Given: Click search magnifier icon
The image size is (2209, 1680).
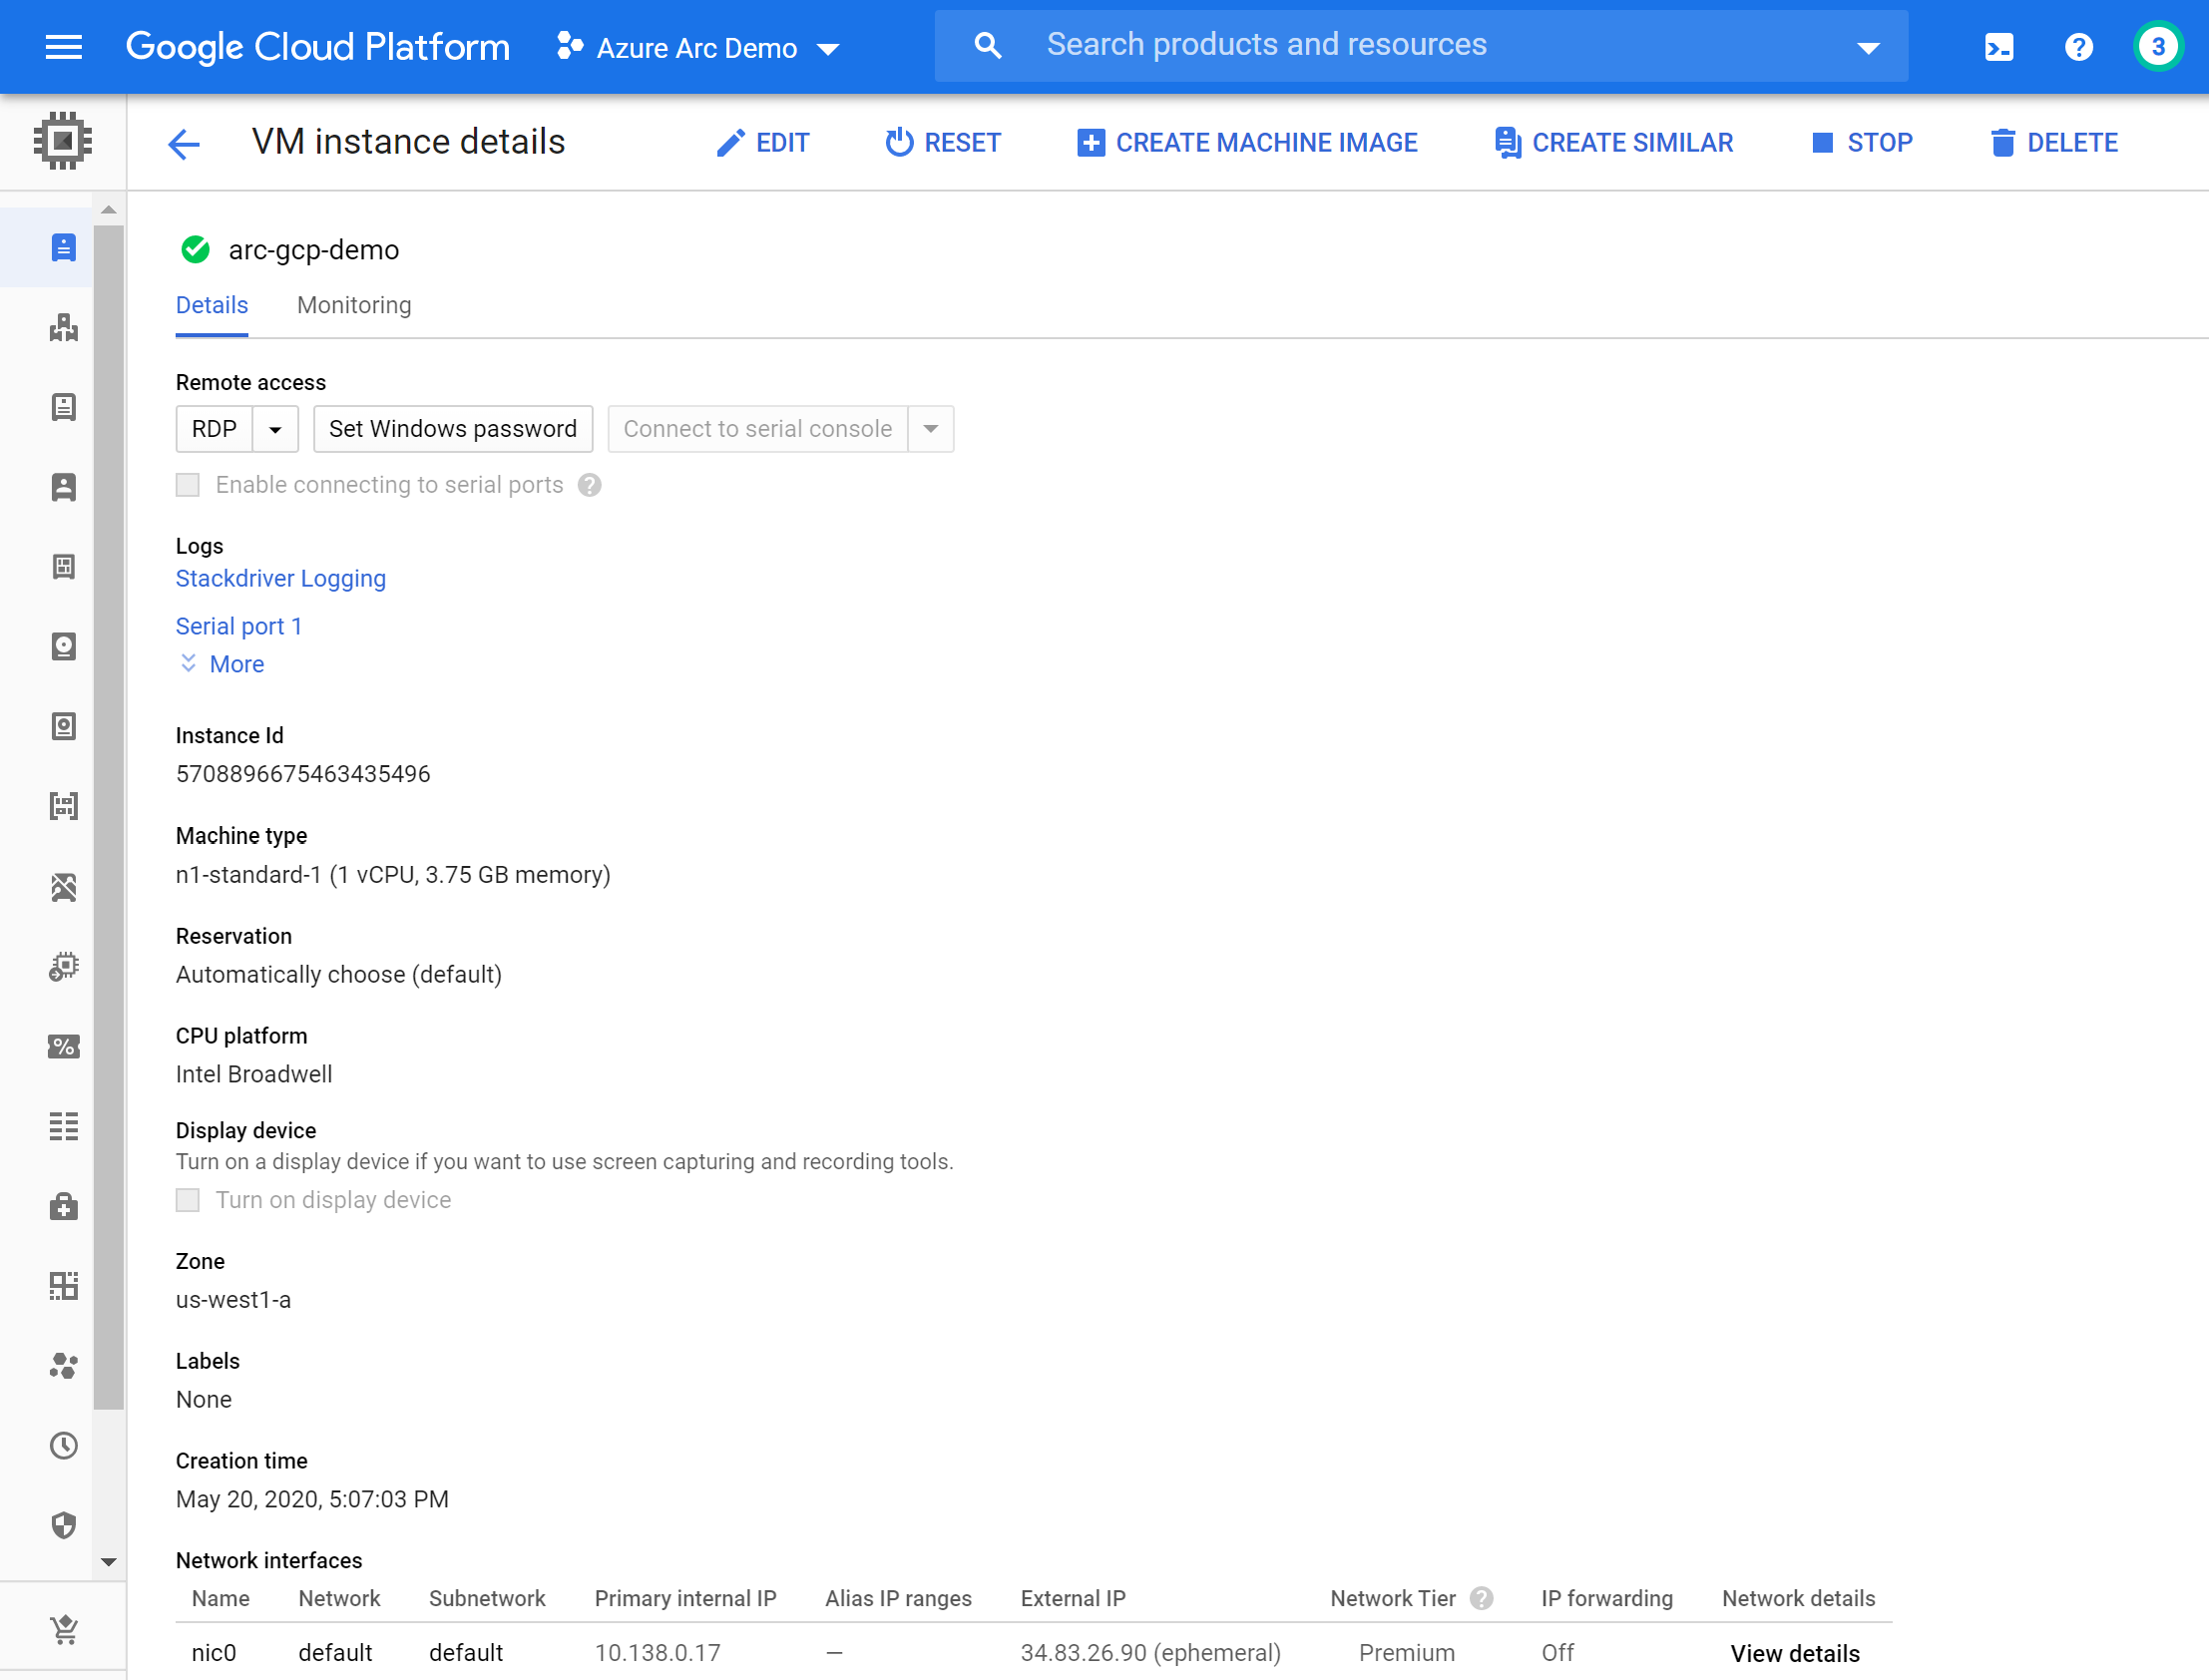Looking at the screenshot, I should tap(987, 45).
